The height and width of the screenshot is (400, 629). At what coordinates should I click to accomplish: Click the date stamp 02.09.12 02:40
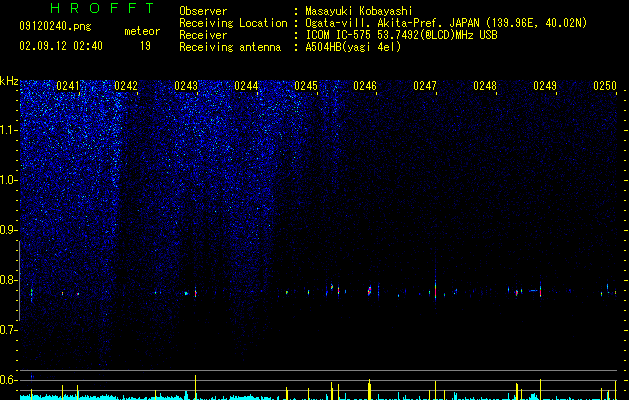point(61,46)
